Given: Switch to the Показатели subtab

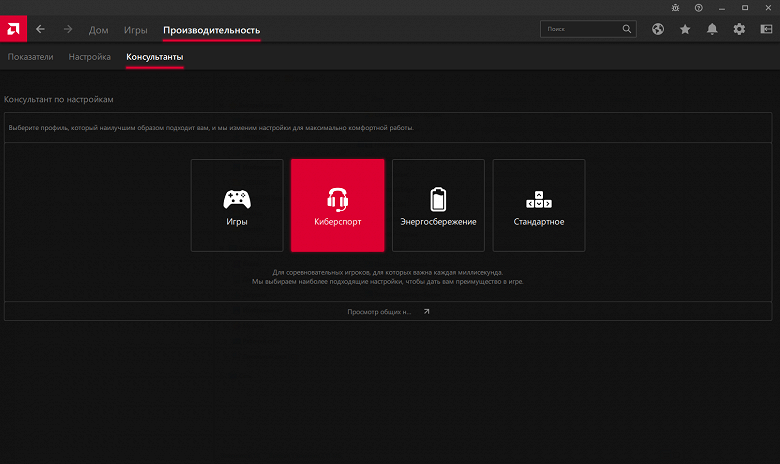Looking at the screenshot, I should [30, 57].
